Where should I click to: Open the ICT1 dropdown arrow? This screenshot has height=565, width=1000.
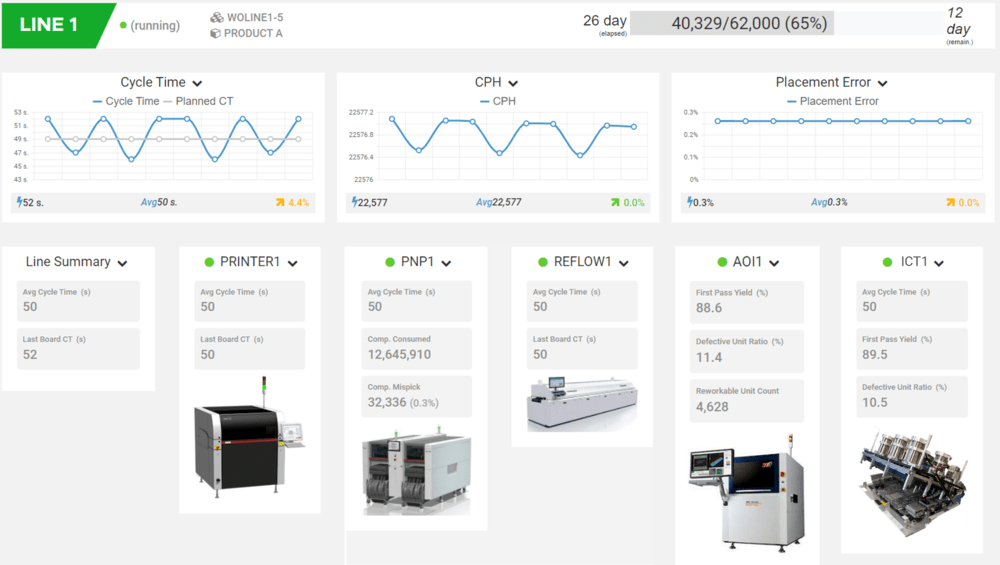(x=939, y=263)
